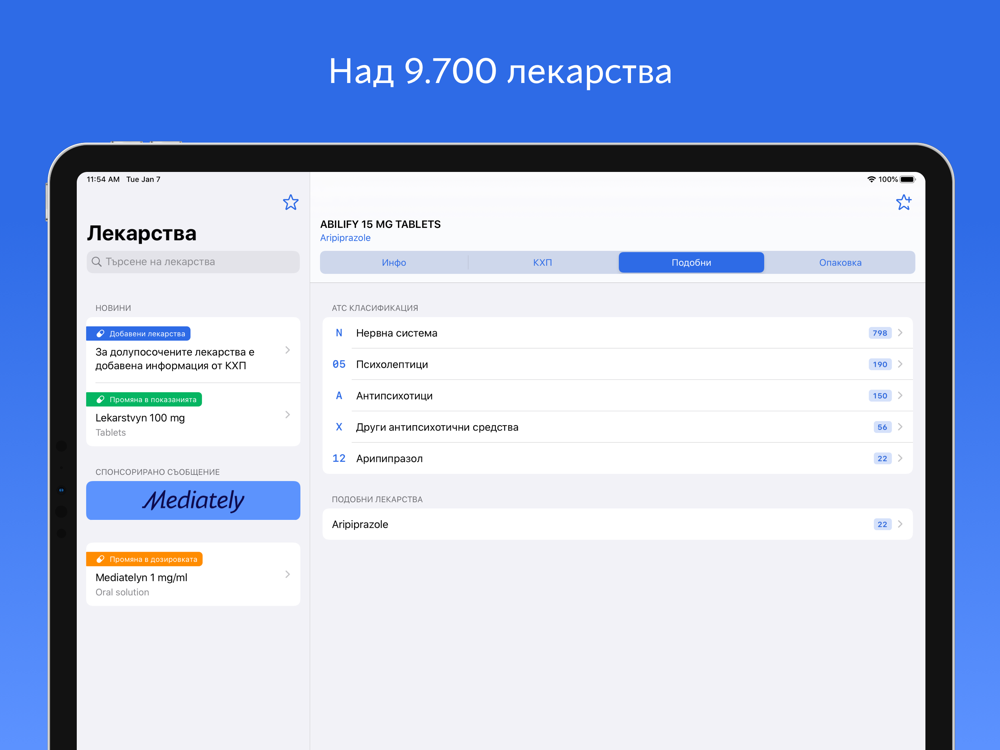Click Добавени лекарства blue tag
This screenshot has width=1000, height=750.
coord(138,334)
